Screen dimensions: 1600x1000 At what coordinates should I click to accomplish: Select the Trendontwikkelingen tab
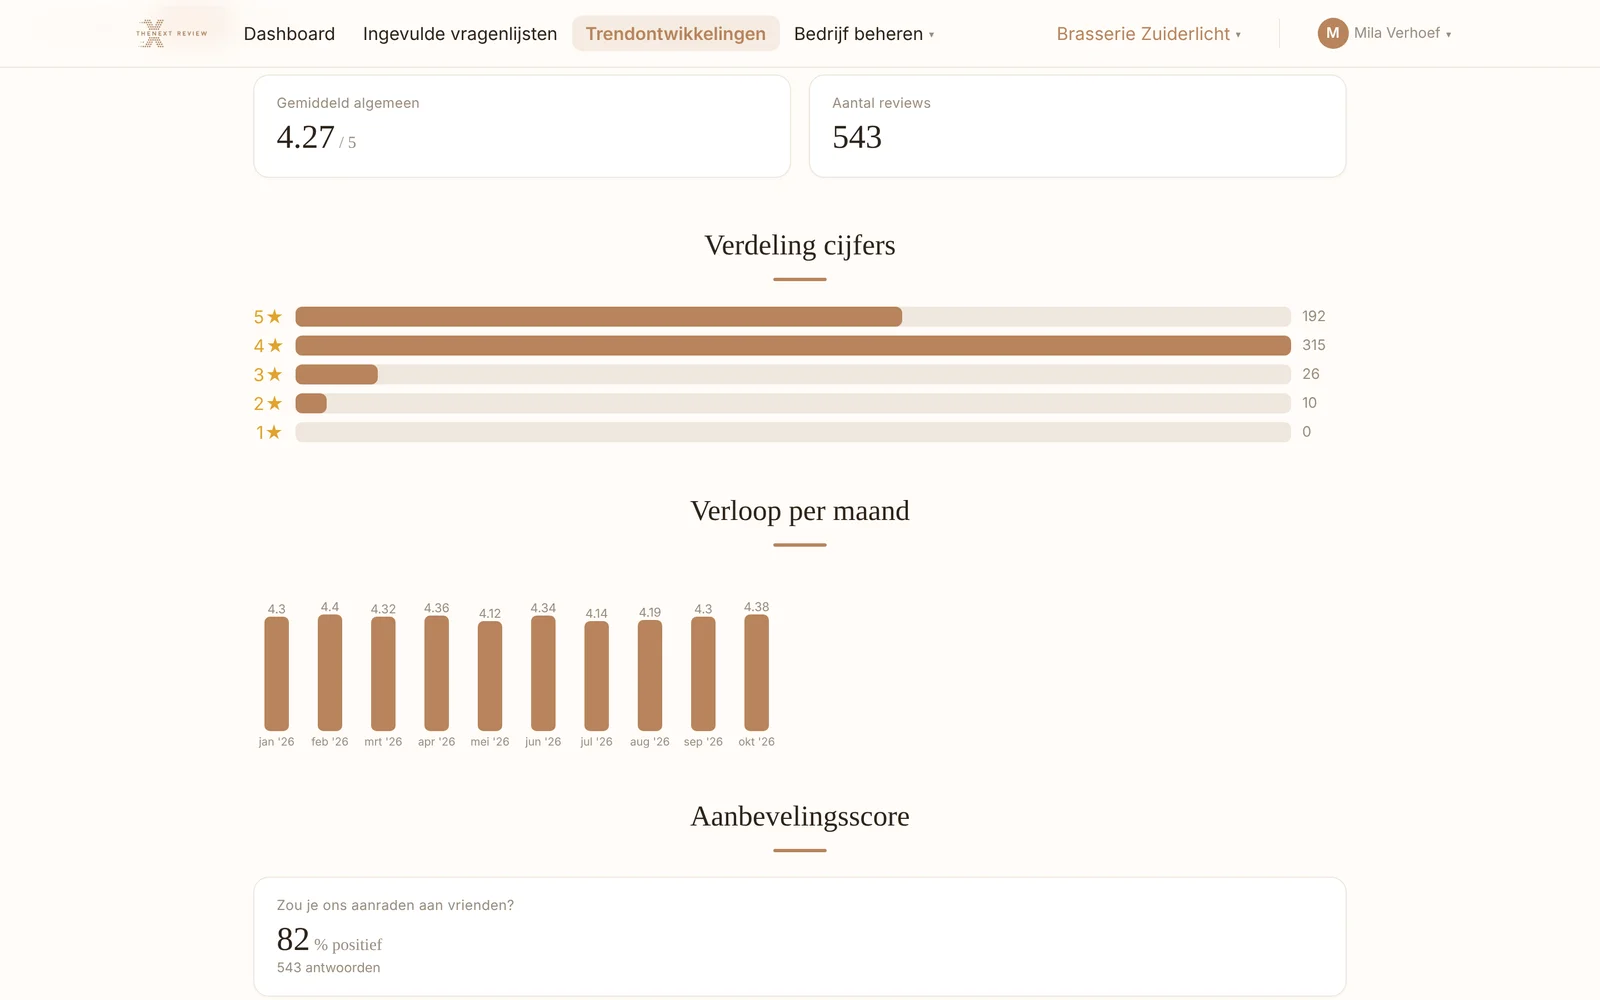(676, 34)
